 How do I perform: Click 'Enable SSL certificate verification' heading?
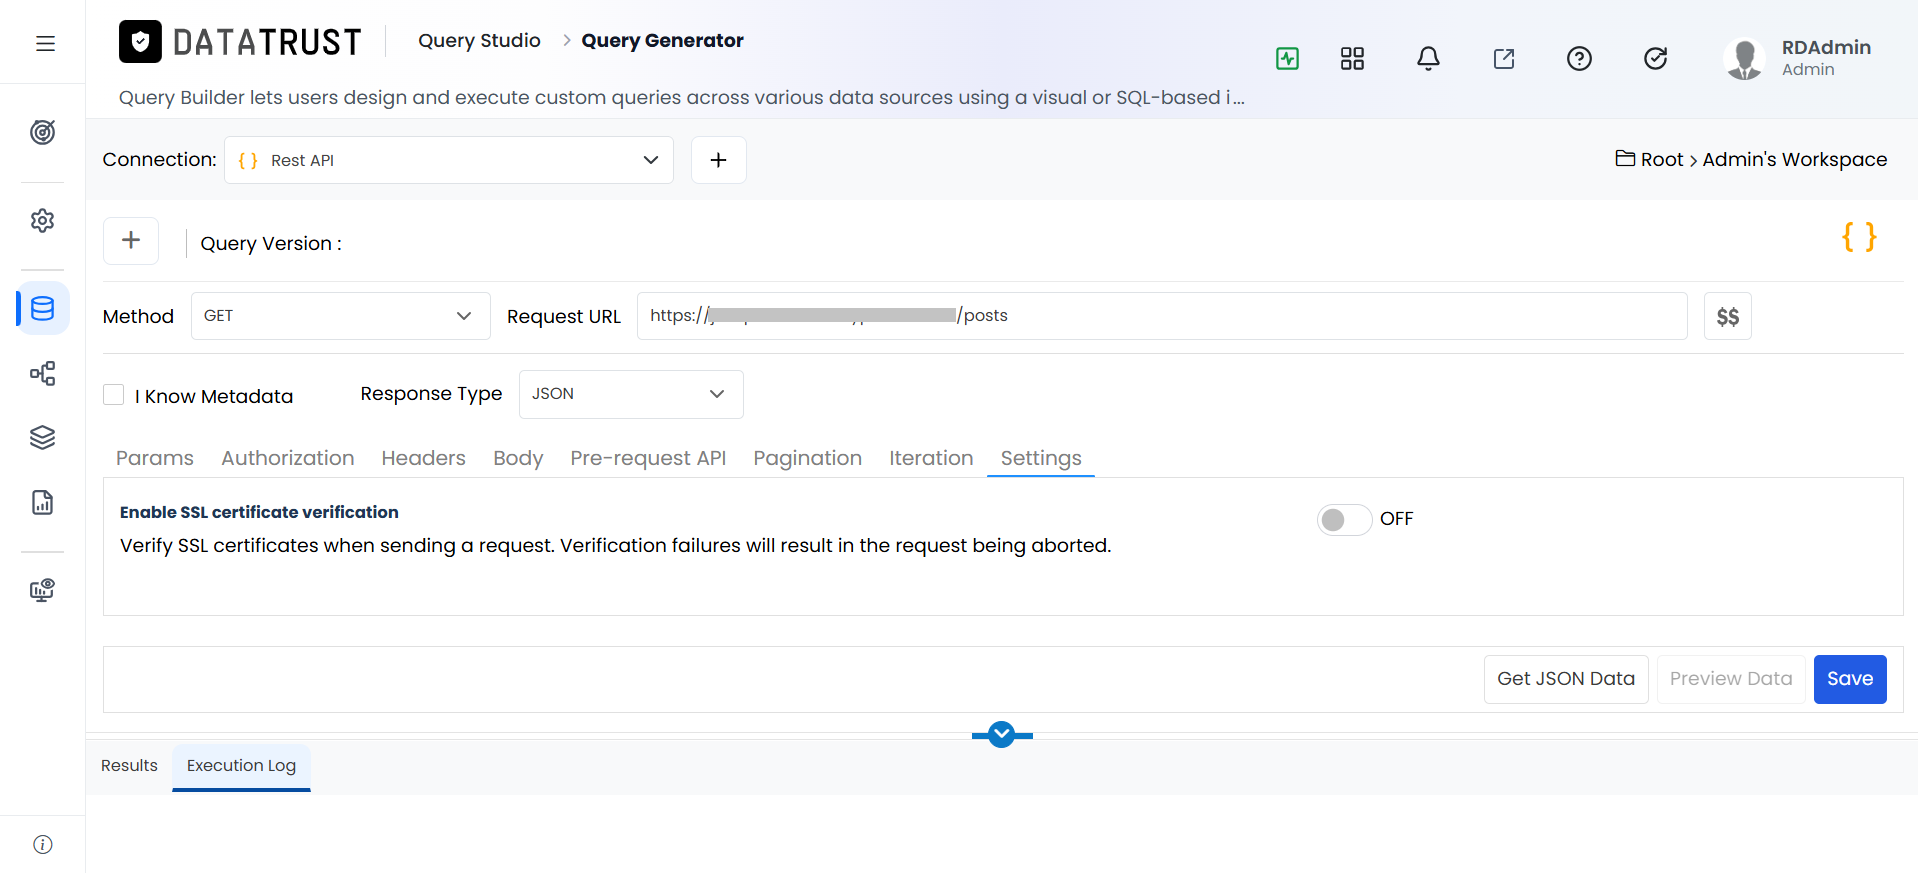pyautogui.click(x=259, y=512)
